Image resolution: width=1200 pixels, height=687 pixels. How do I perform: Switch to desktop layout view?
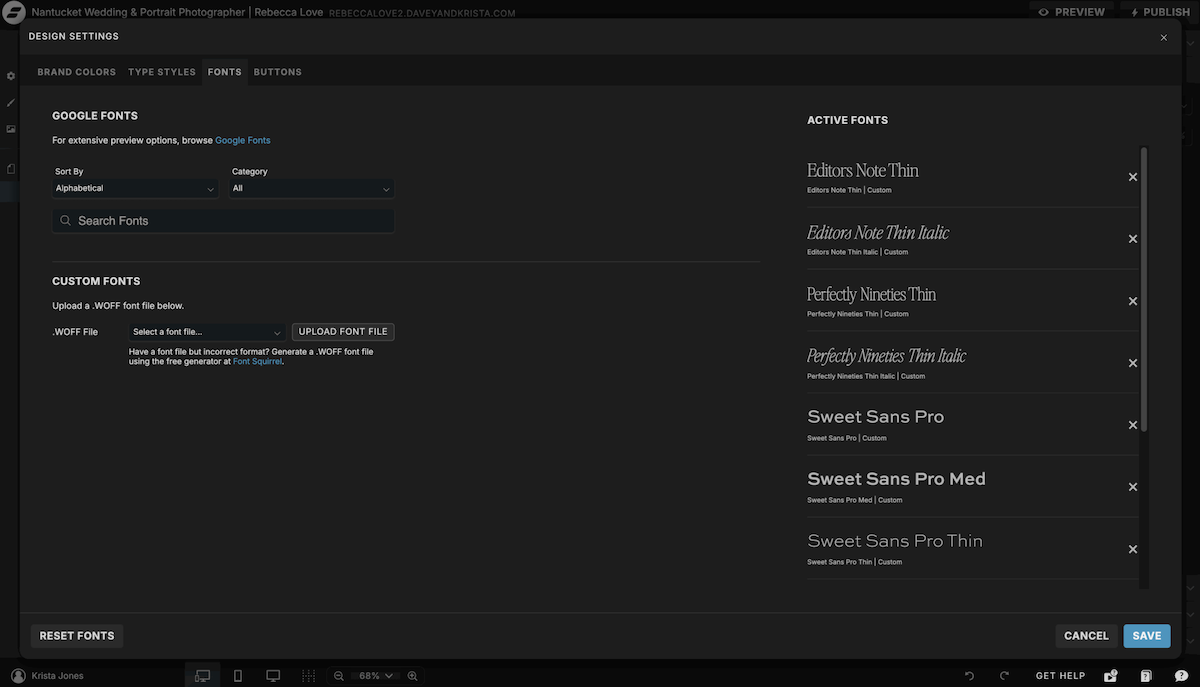(203, 676)
